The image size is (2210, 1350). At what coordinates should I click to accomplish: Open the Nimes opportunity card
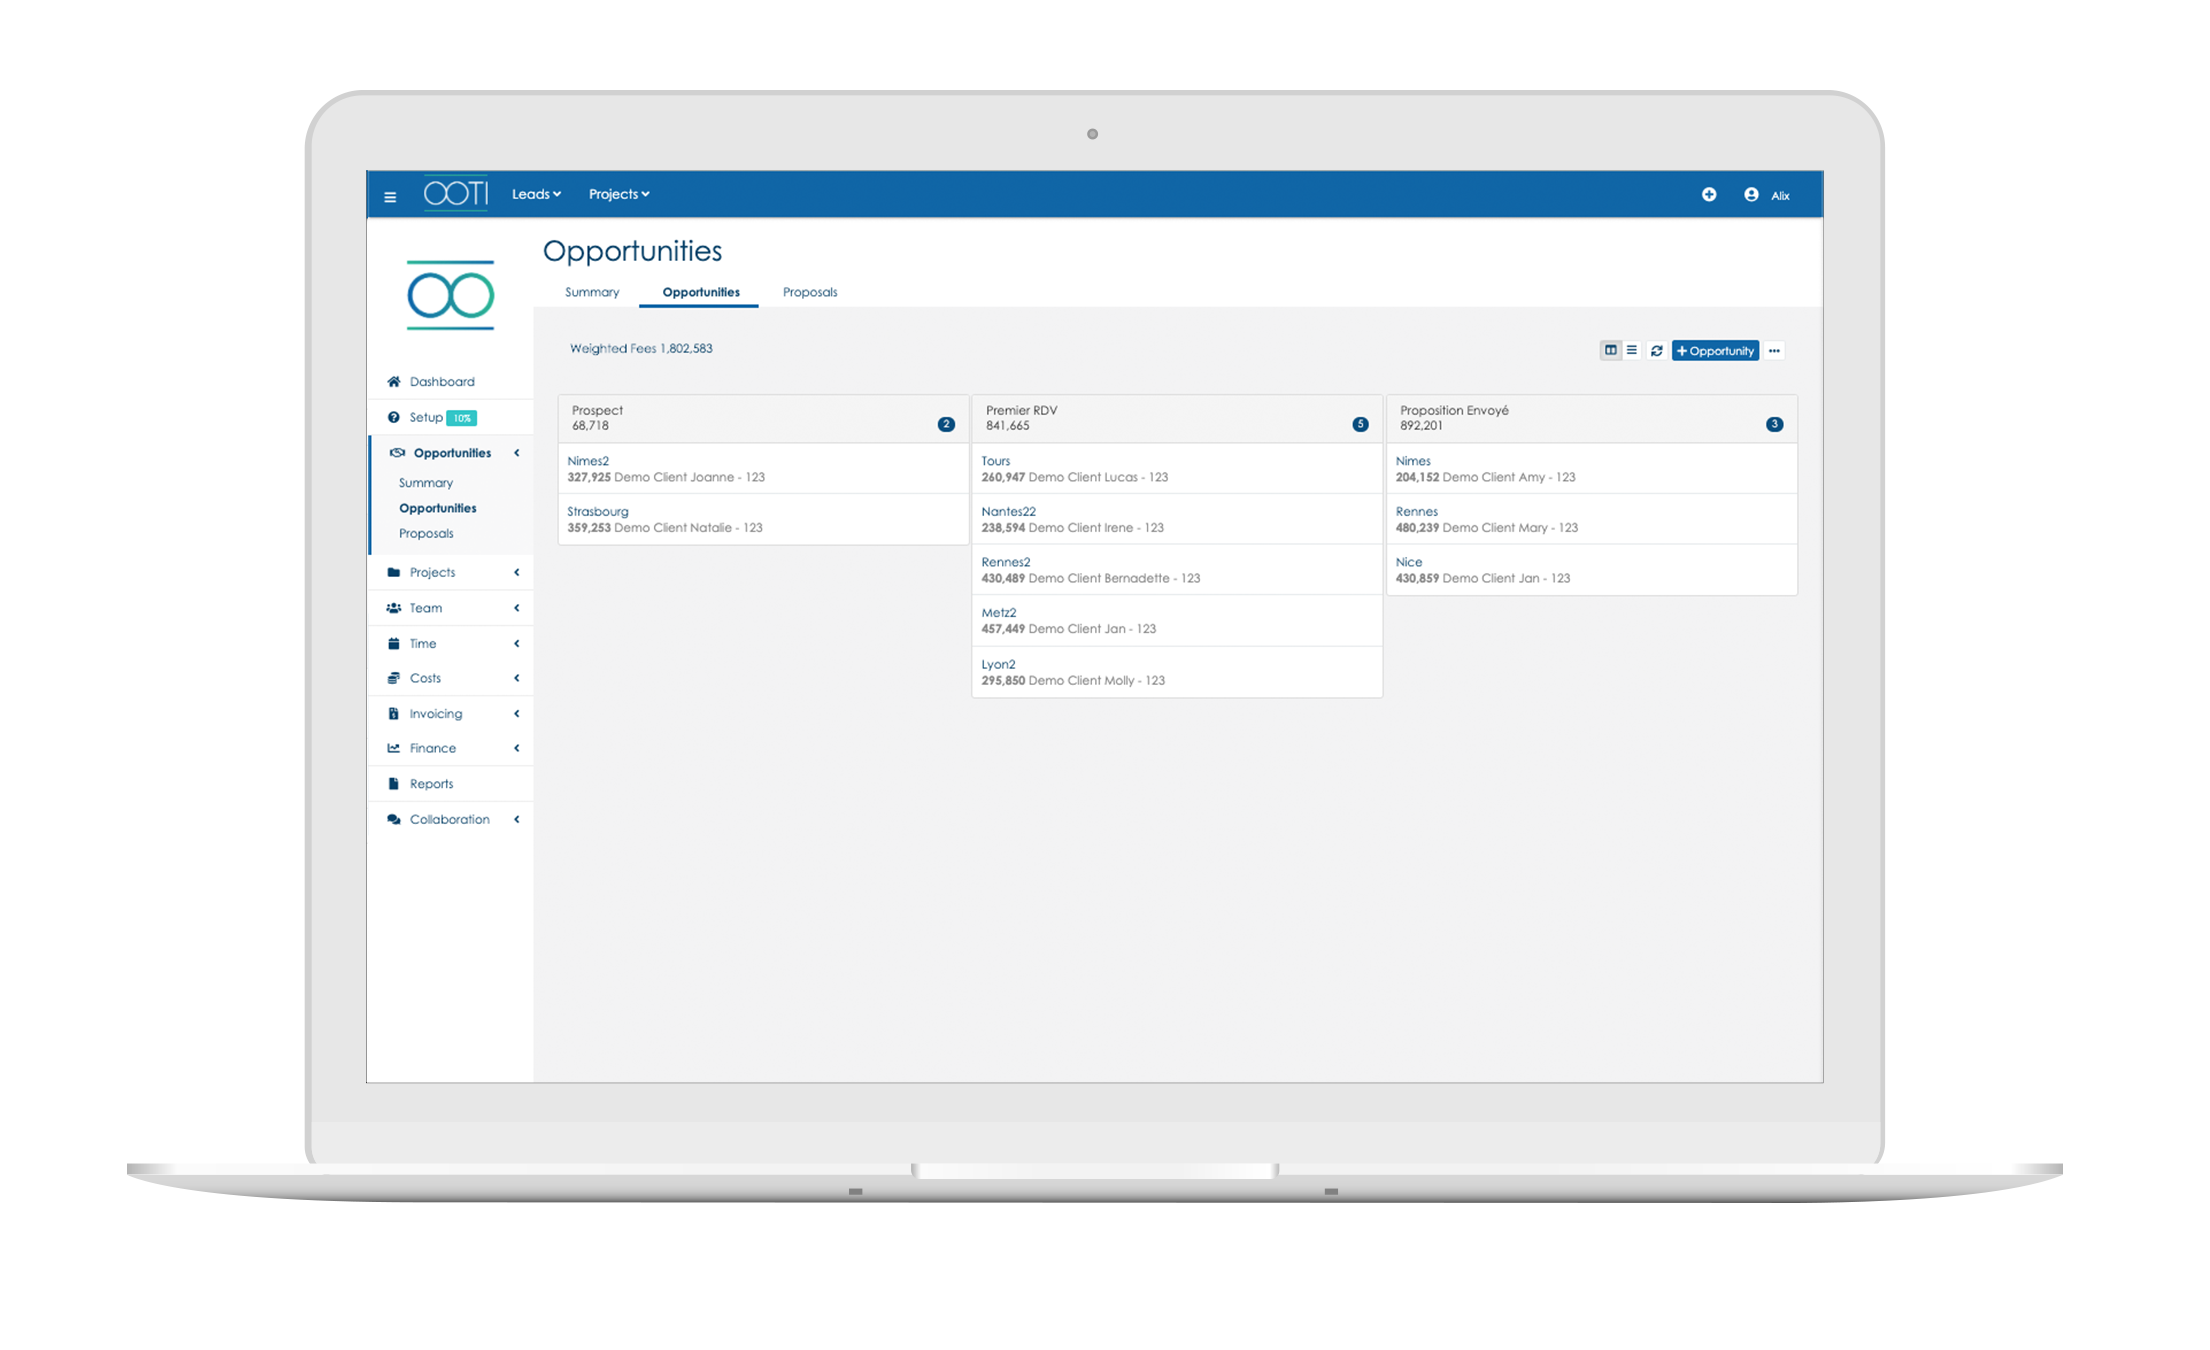pos(1591,469)
